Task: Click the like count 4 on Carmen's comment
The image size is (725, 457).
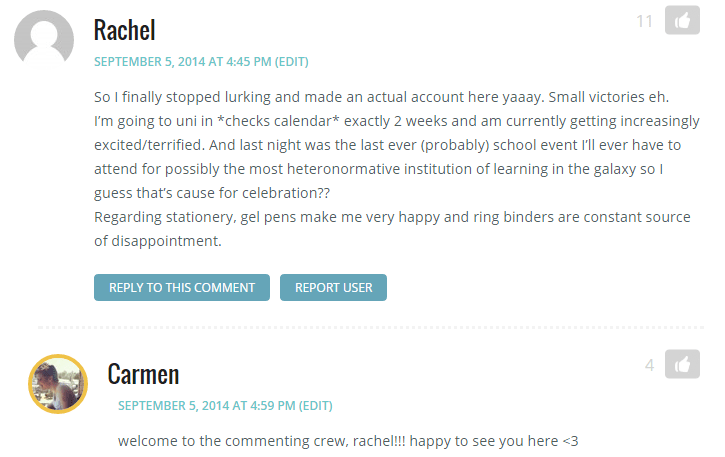Action: point(650,366)
